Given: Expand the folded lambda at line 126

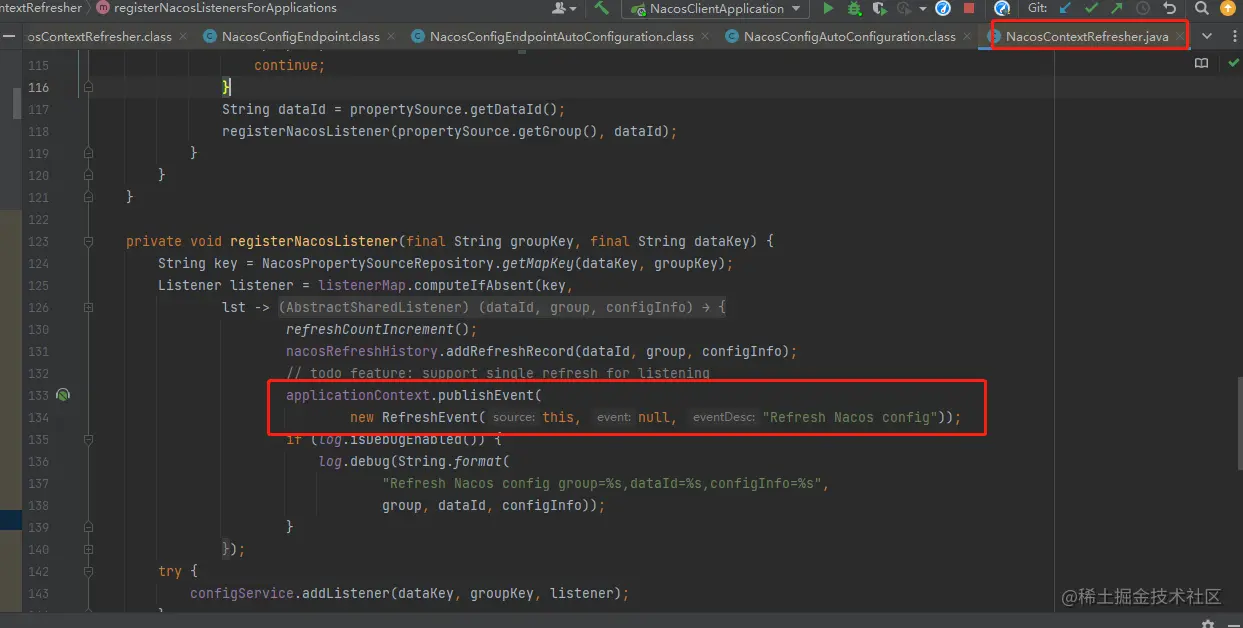Looking at the screenshot, I should pyautogui.click(x=88, y=307).
